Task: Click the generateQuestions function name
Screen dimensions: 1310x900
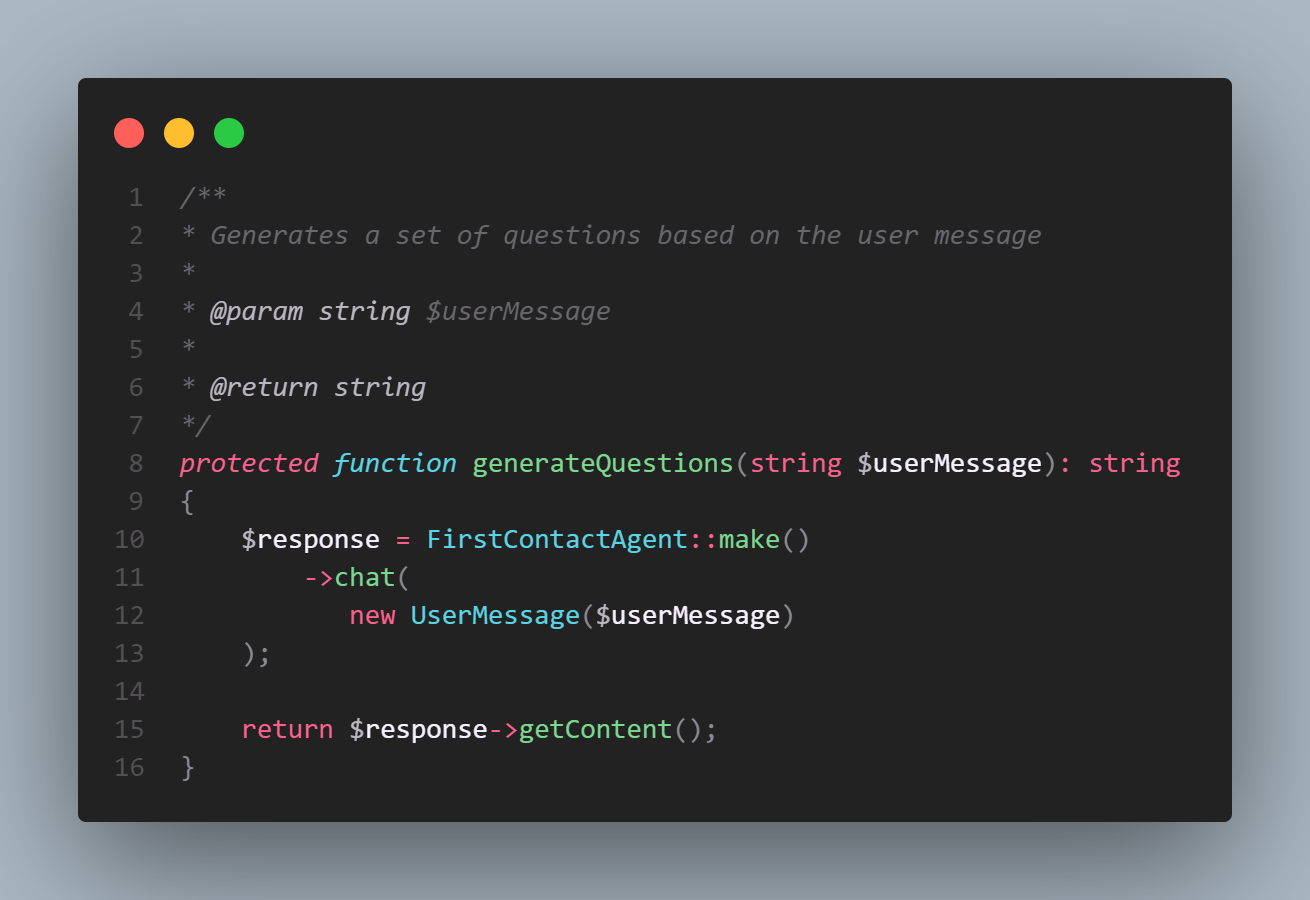Action: click(x=603, y=463)
